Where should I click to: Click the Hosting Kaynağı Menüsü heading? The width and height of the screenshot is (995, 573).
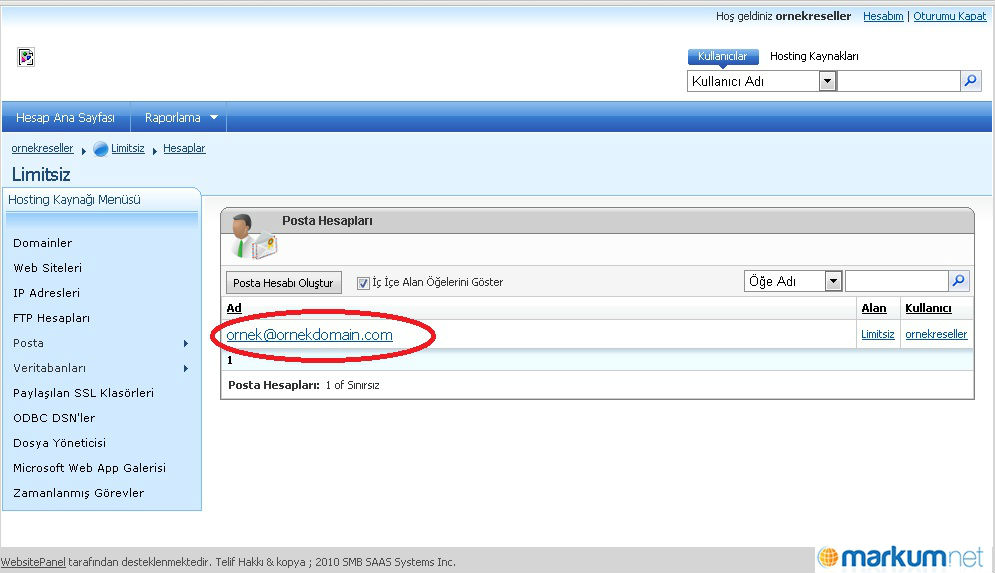[74, 200]
